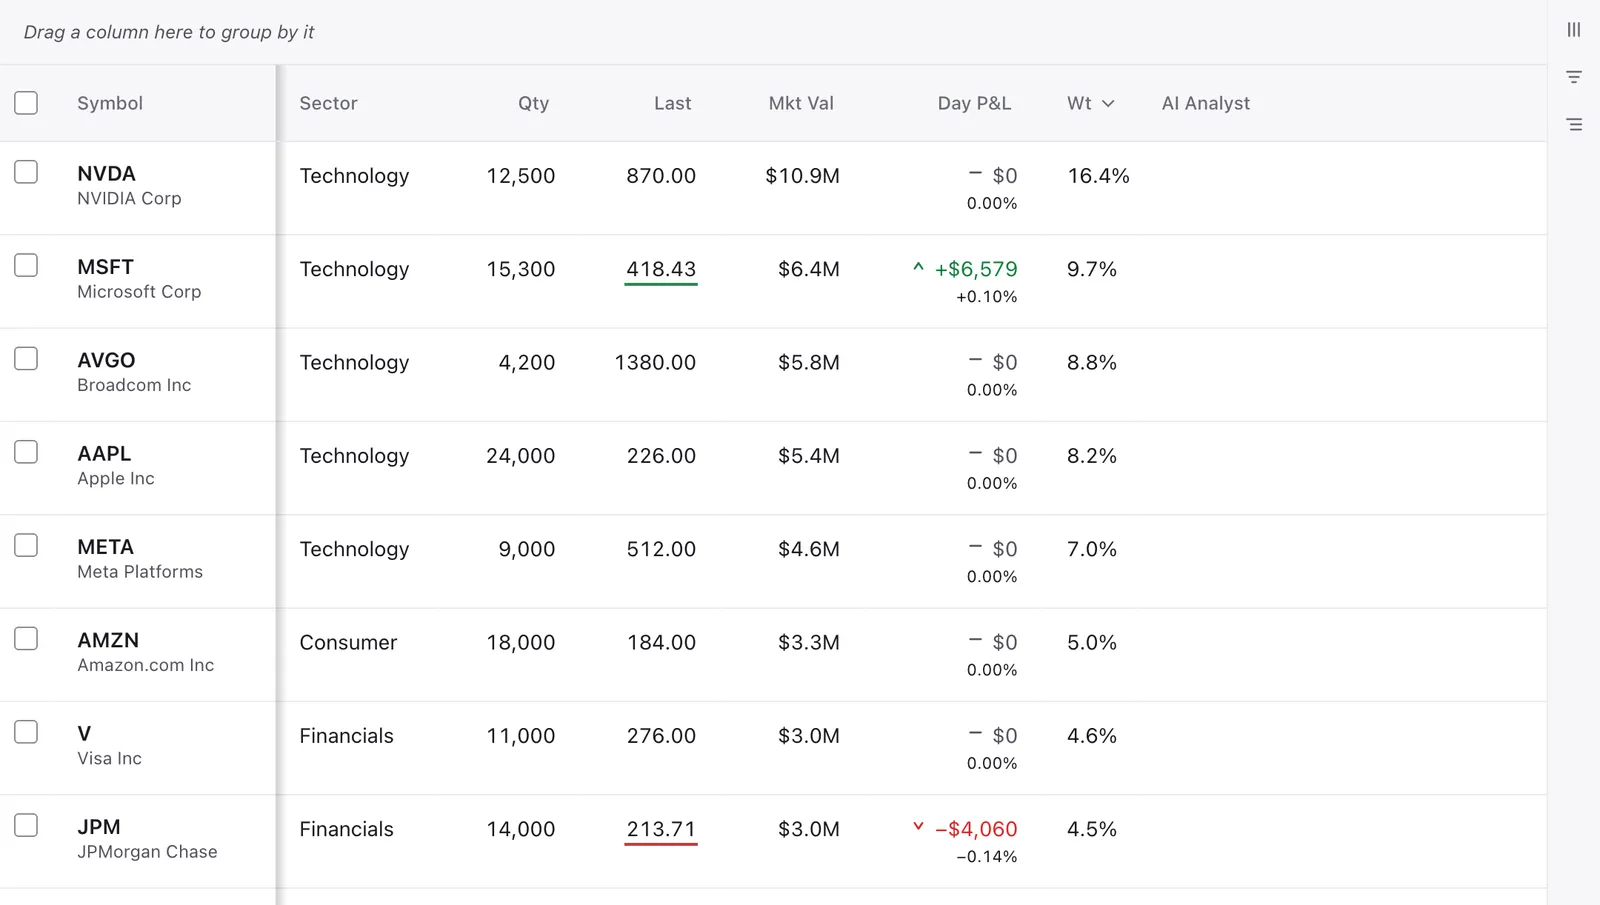This screenshot has width=1600, height=905.
Task: Click Visa last price 276.00
Action: coord(661,736)
